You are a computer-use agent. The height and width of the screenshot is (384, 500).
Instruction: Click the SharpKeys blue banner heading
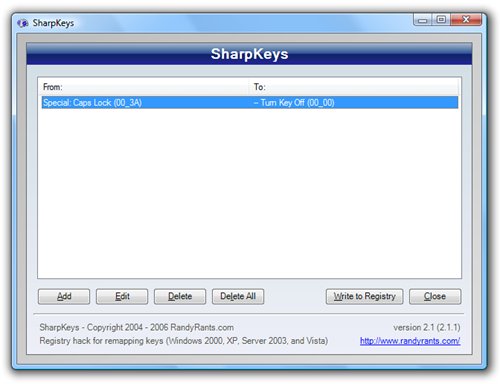pyautogui.click(x=249, y=54)
